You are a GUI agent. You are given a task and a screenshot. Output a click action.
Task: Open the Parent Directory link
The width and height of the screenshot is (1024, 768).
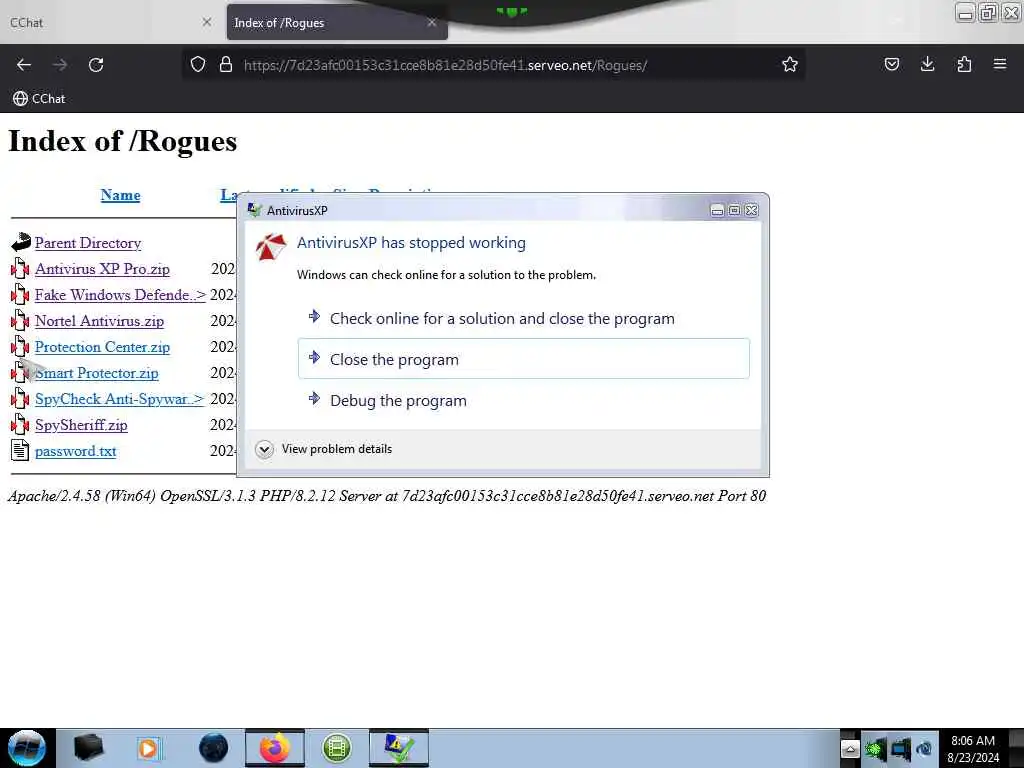[88, 243]
